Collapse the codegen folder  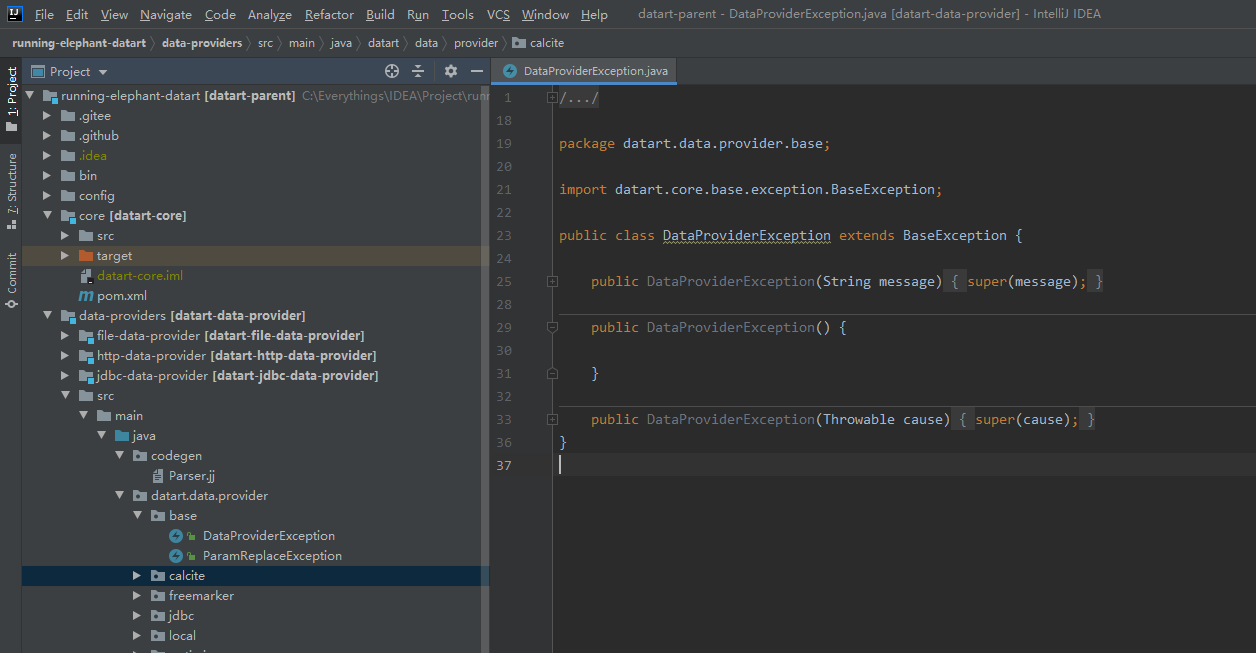(x=119, y=456)
